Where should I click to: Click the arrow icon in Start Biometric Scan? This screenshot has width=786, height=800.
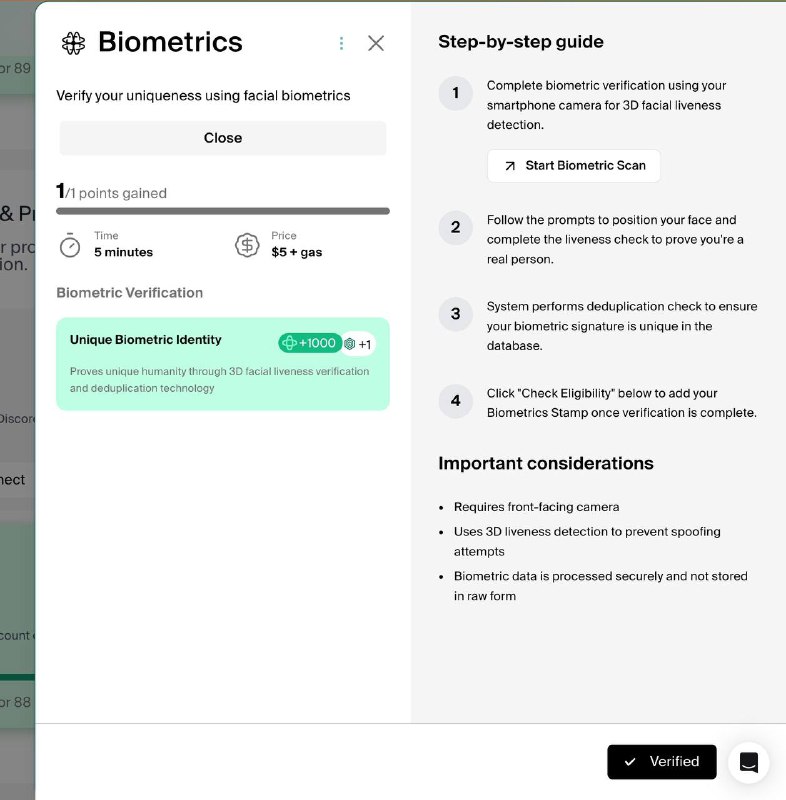[510, 166]
